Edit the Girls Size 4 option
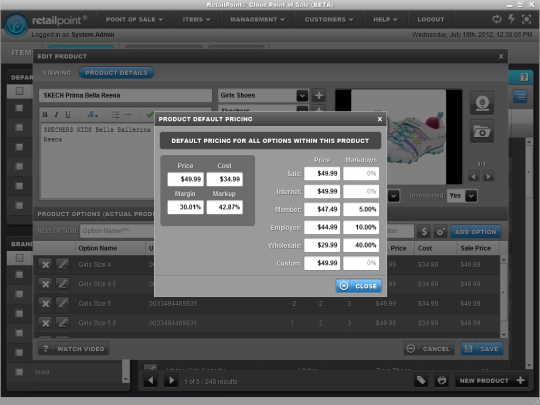 62,265
